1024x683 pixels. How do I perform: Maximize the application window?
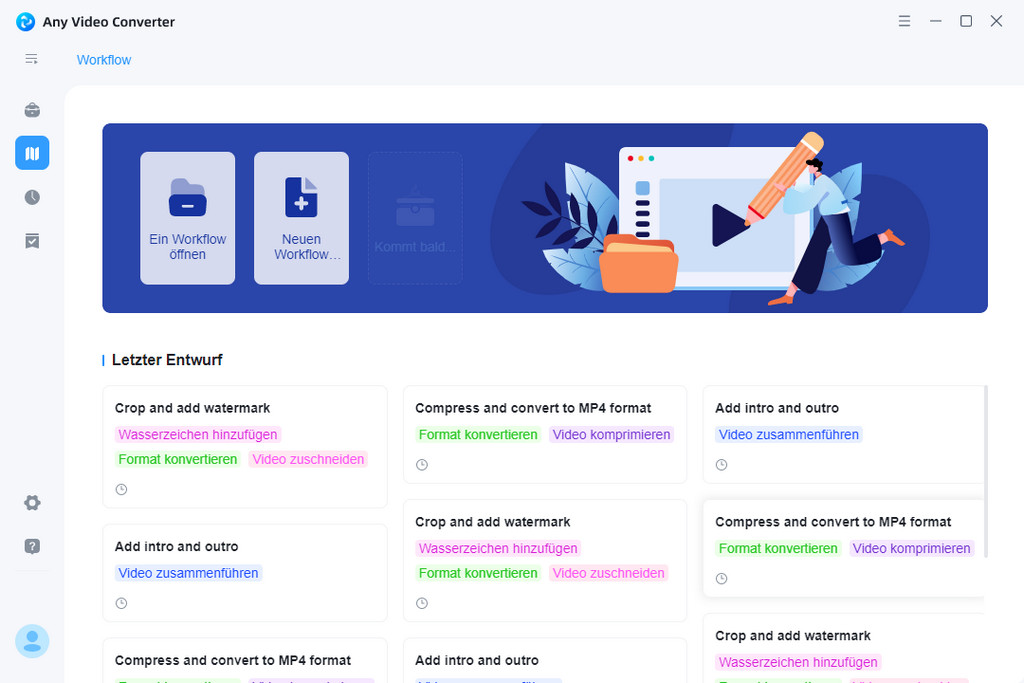[966, 21]
